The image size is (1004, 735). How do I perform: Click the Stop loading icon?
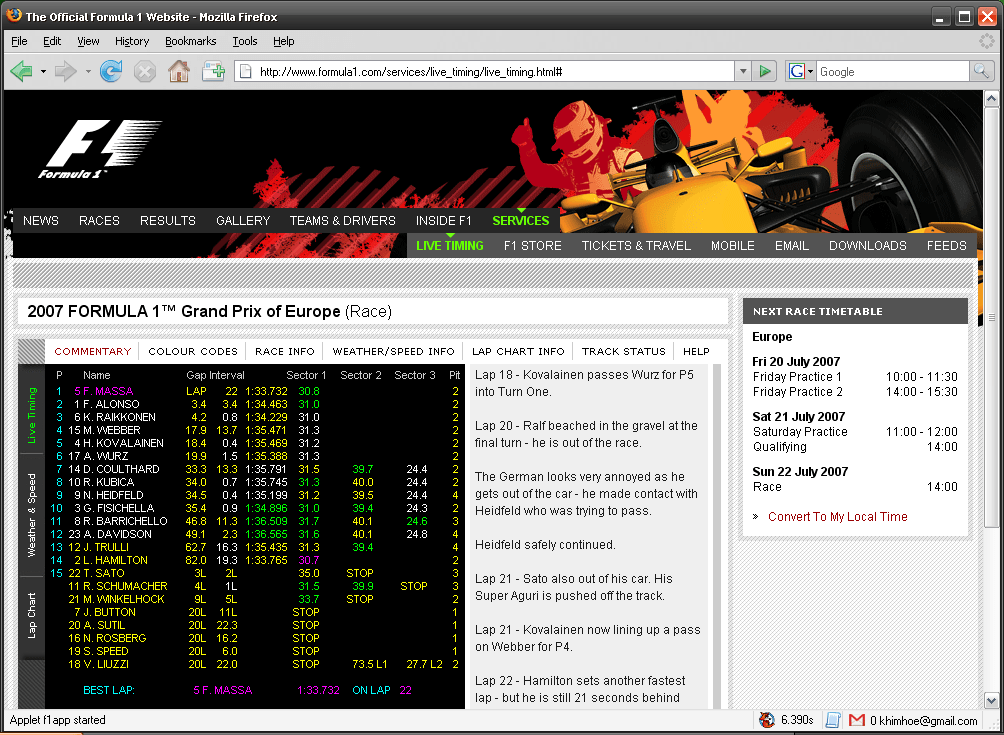click(143, 71)
